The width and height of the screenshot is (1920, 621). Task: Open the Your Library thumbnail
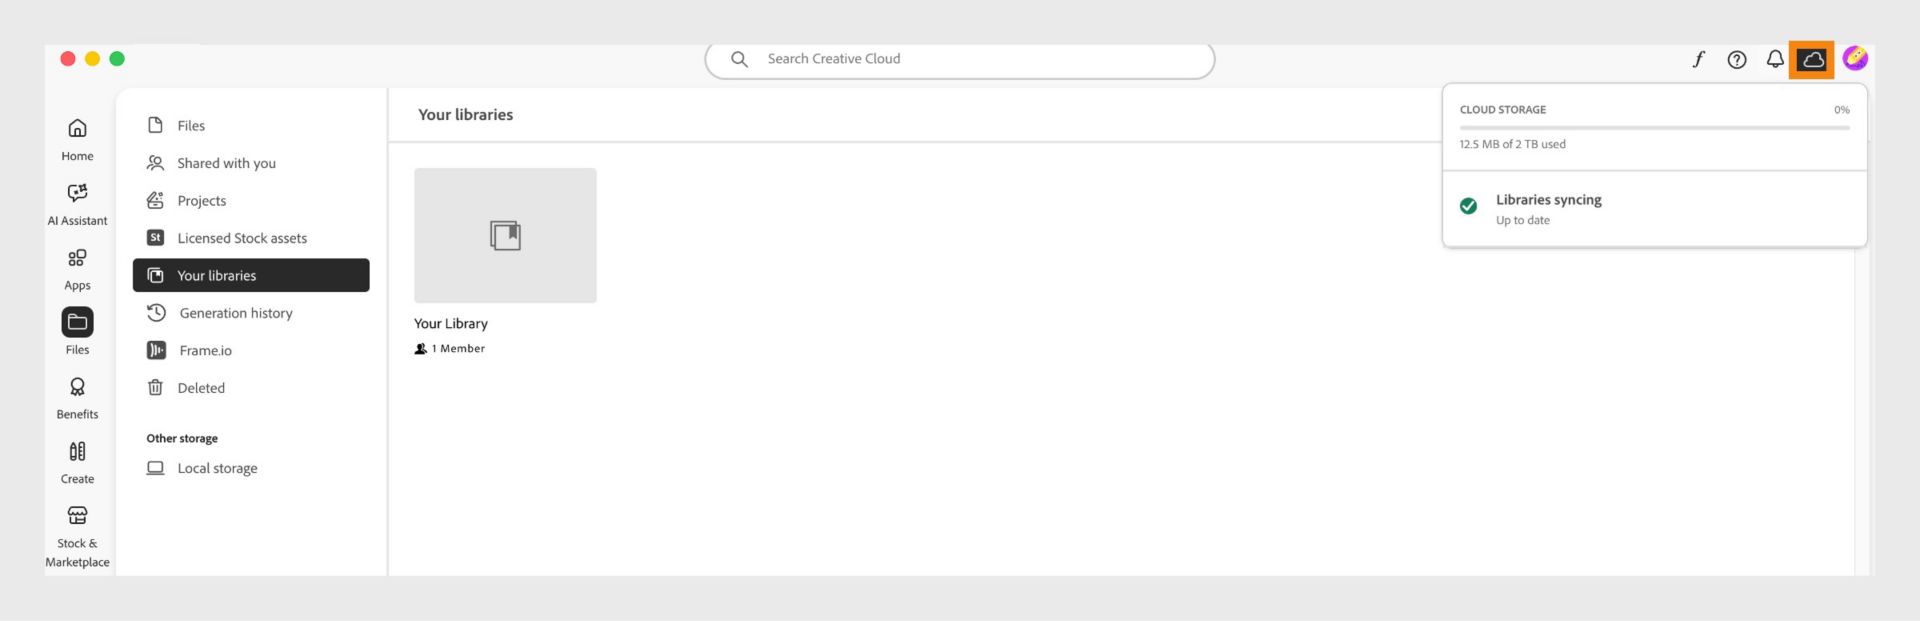tap(505, 235)
